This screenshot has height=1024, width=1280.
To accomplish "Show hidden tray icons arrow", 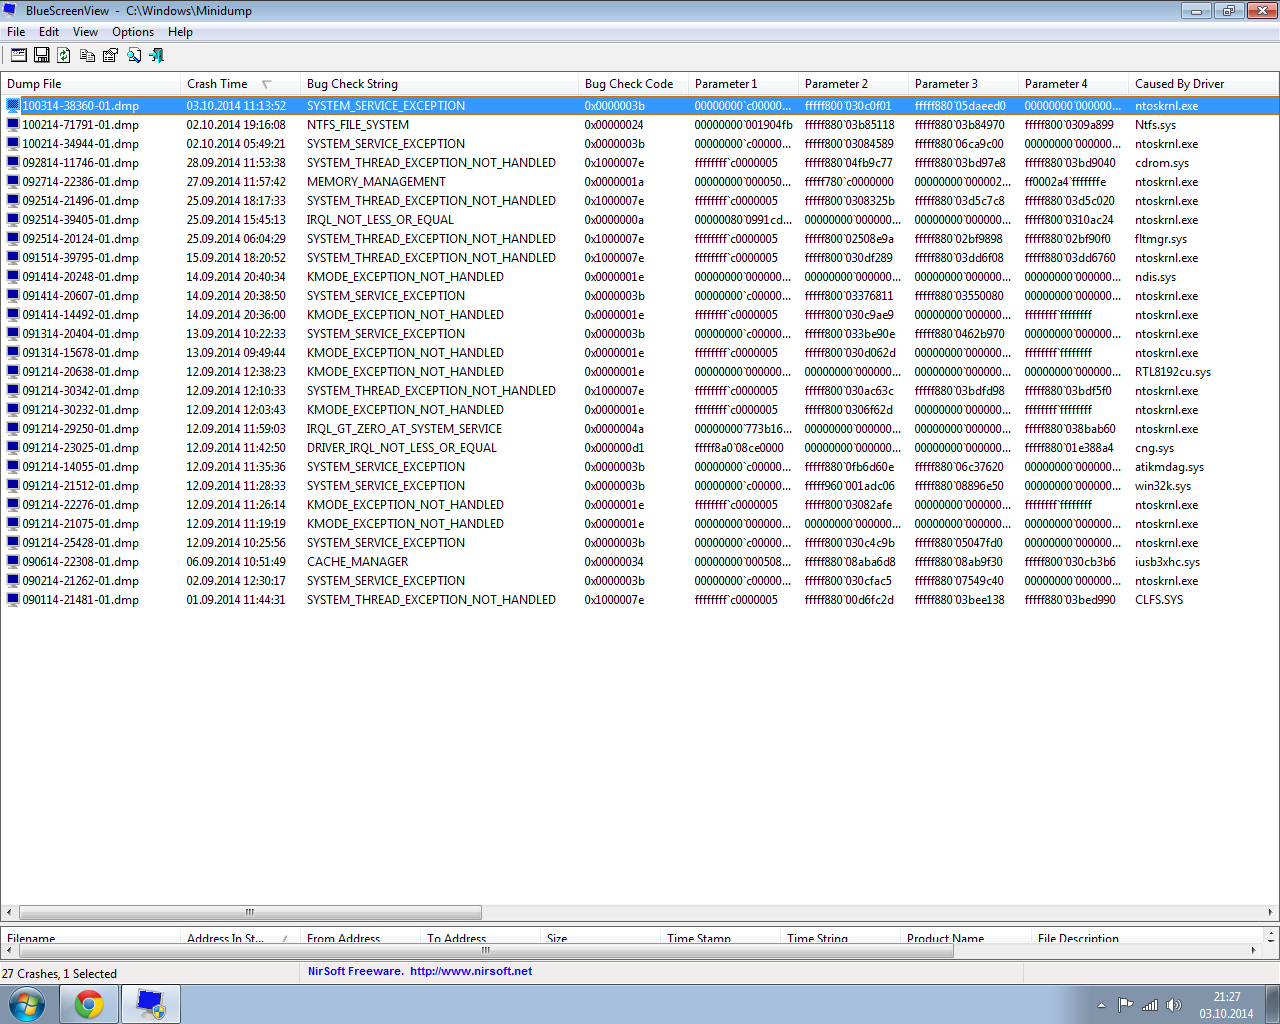I will pos(1101,1005).
